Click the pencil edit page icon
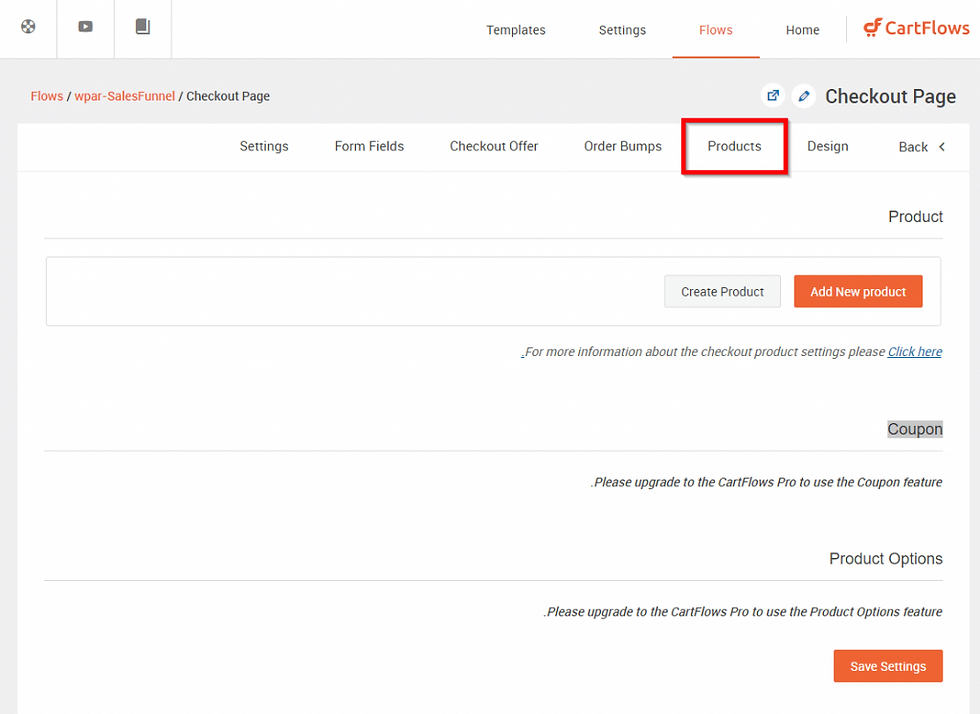 click(804, 96)
